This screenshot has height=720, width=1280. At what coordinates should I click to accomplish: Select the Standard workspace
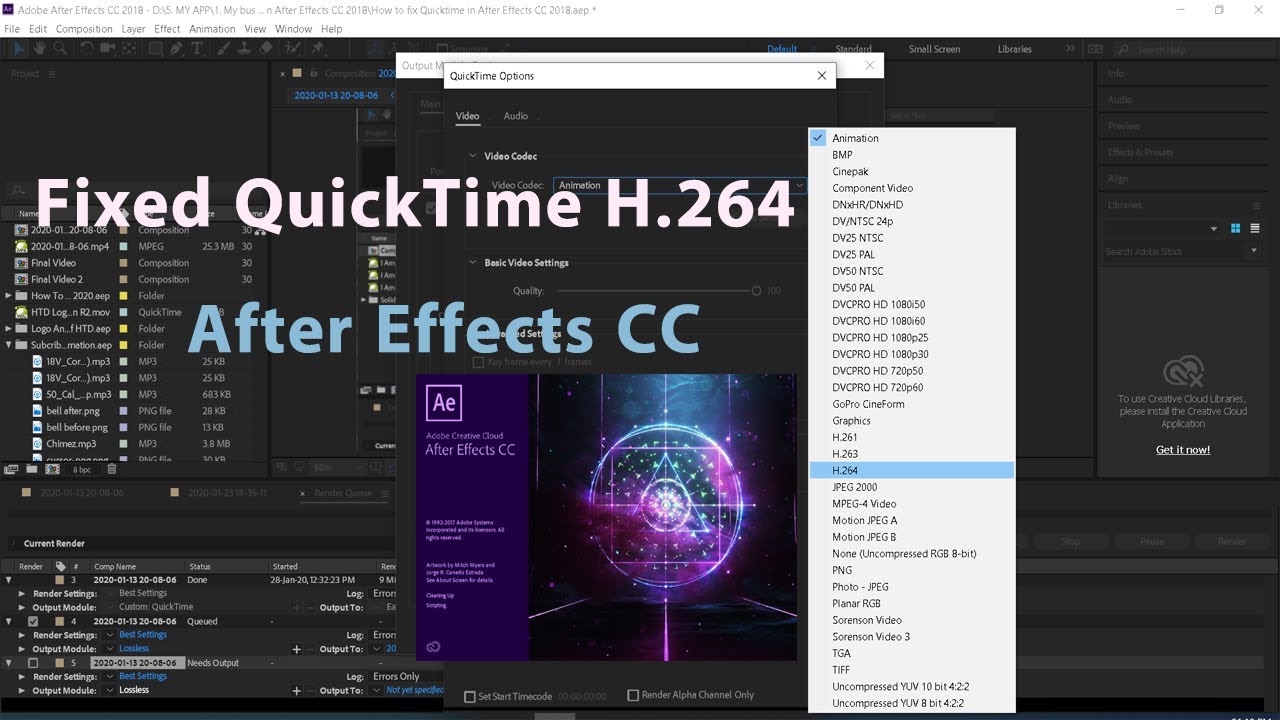853,49
